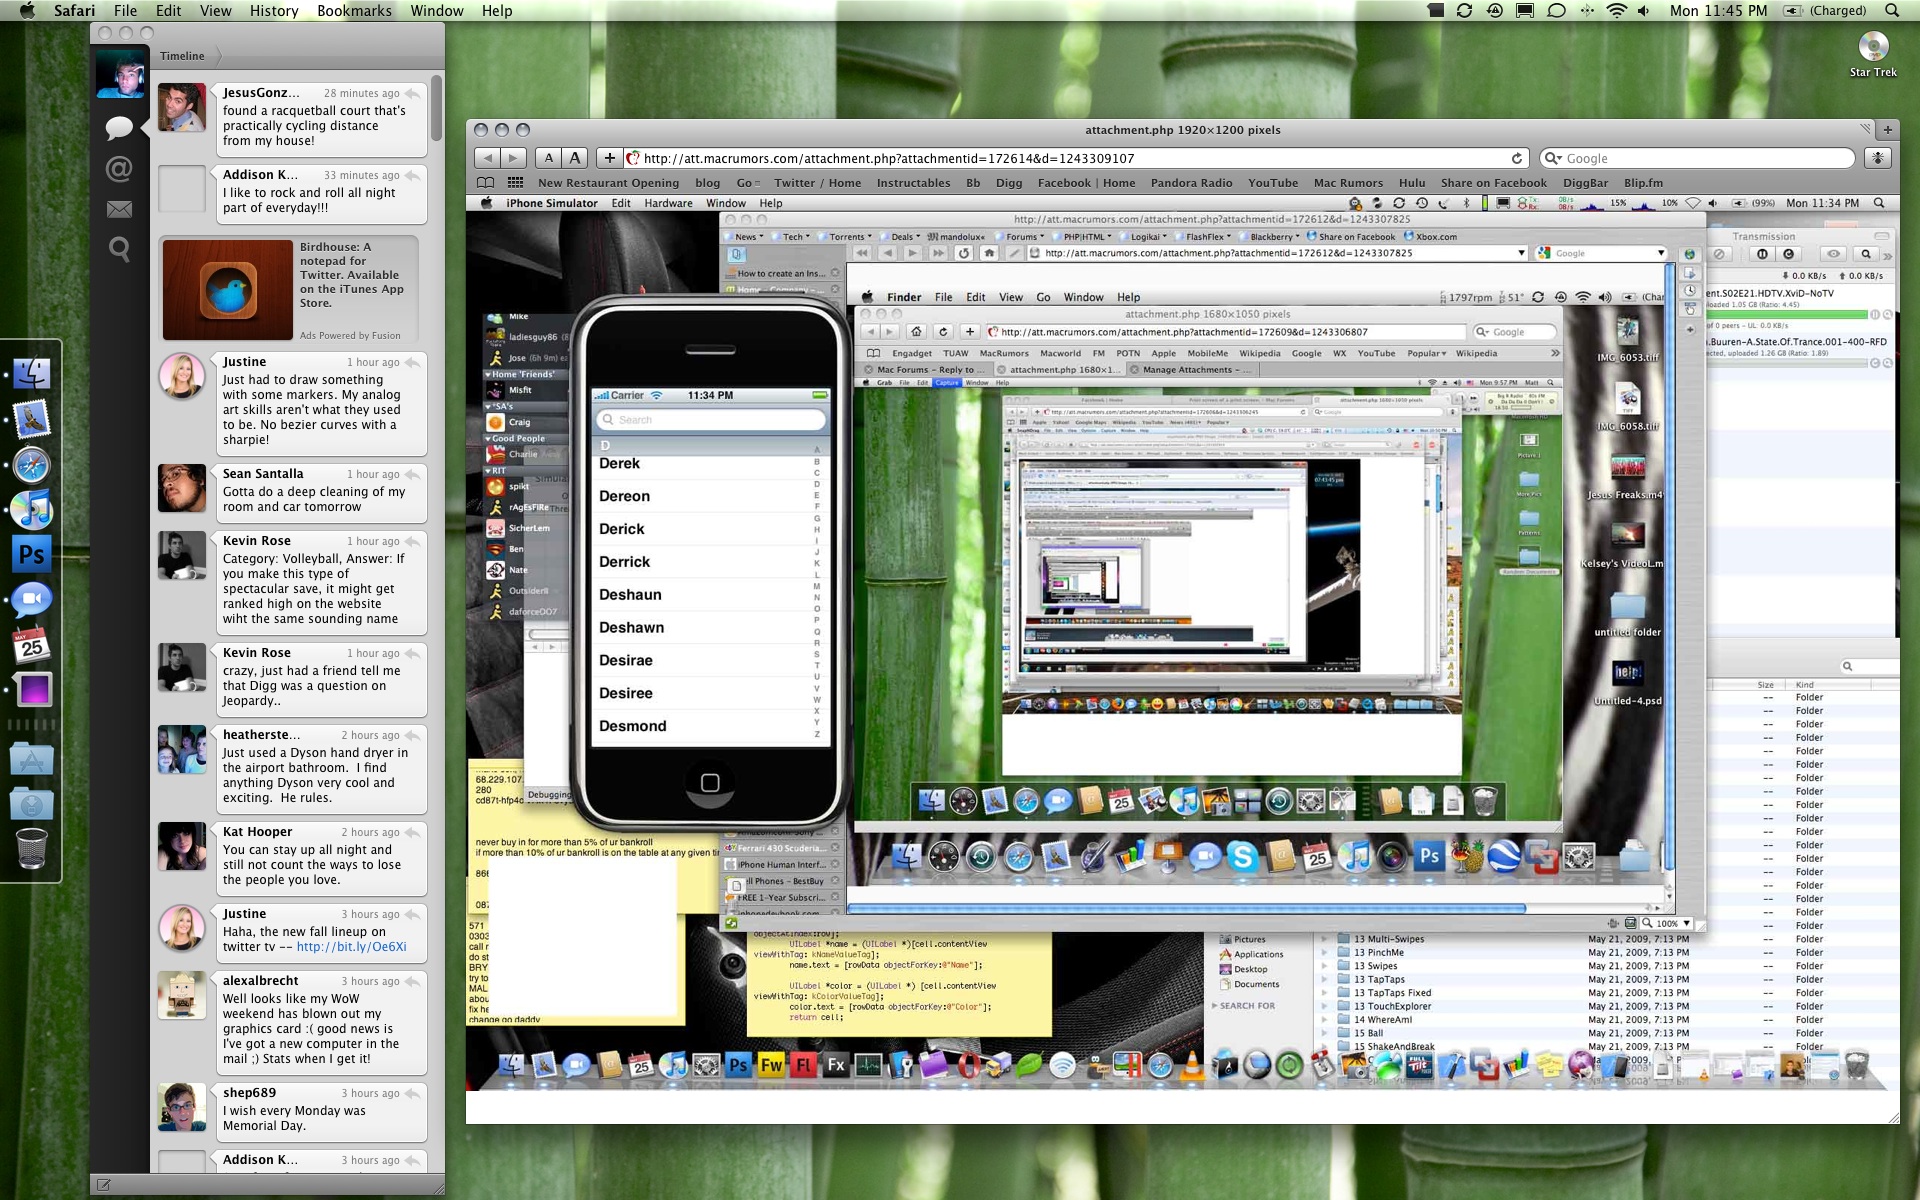Open Wi-Fi status beside the volume icon

click(1616, 11)
